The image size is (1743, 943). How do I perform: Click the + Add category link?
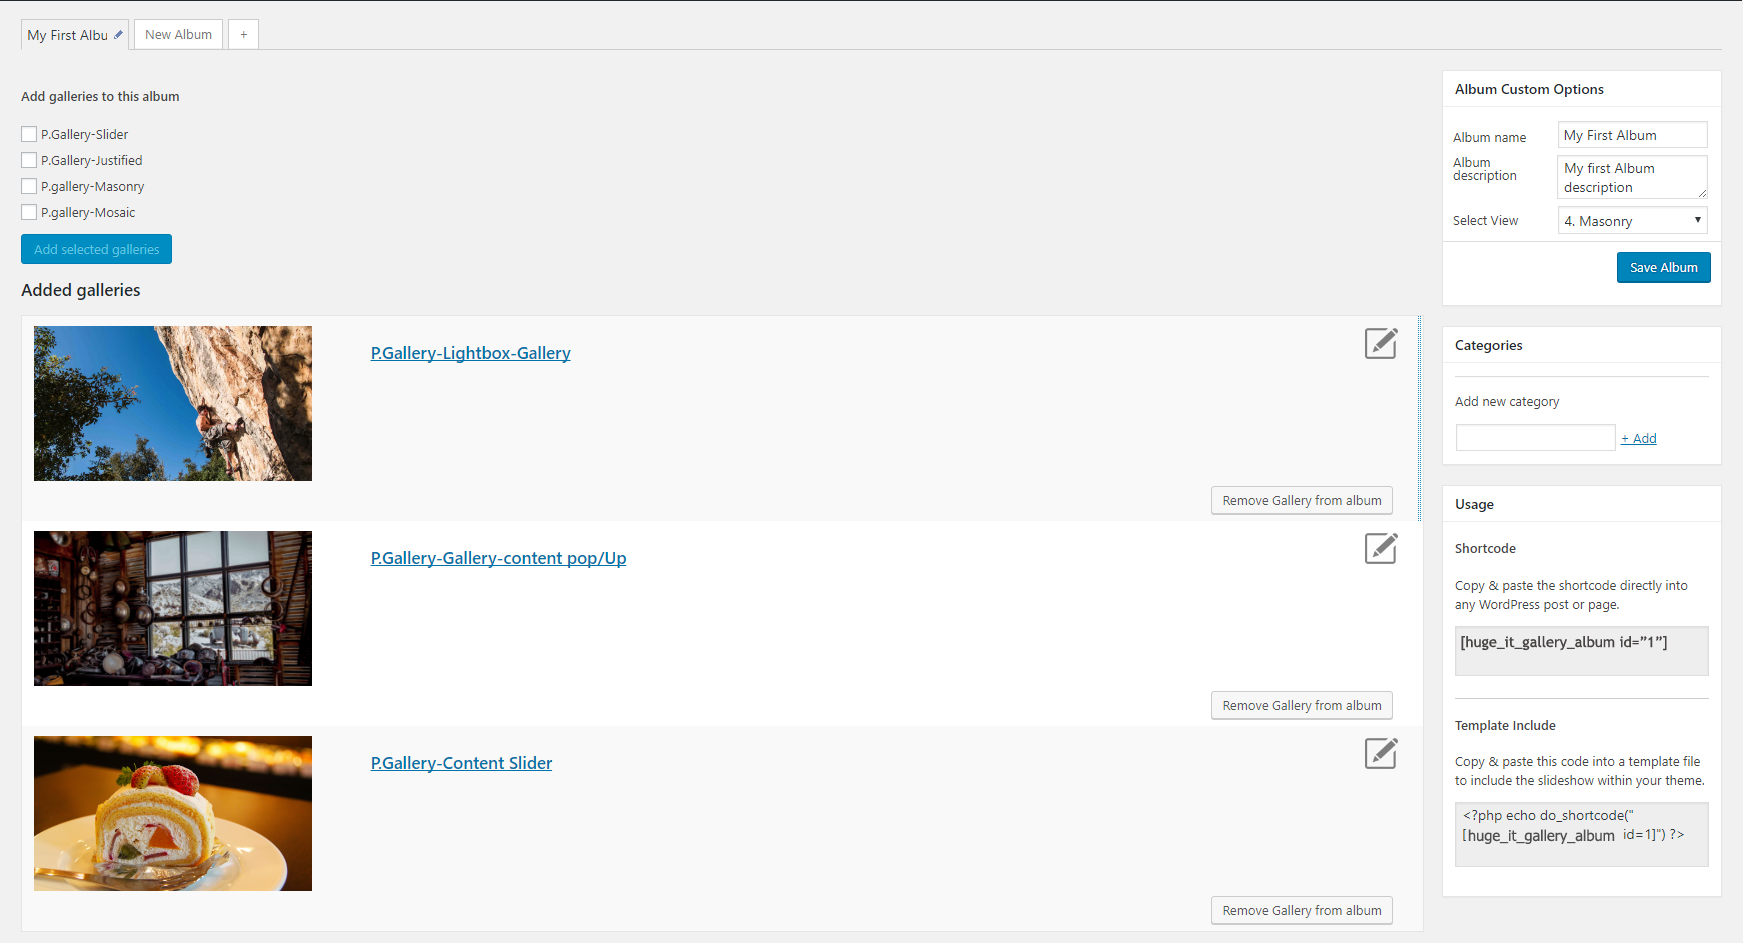click(x=1638, y=438)
